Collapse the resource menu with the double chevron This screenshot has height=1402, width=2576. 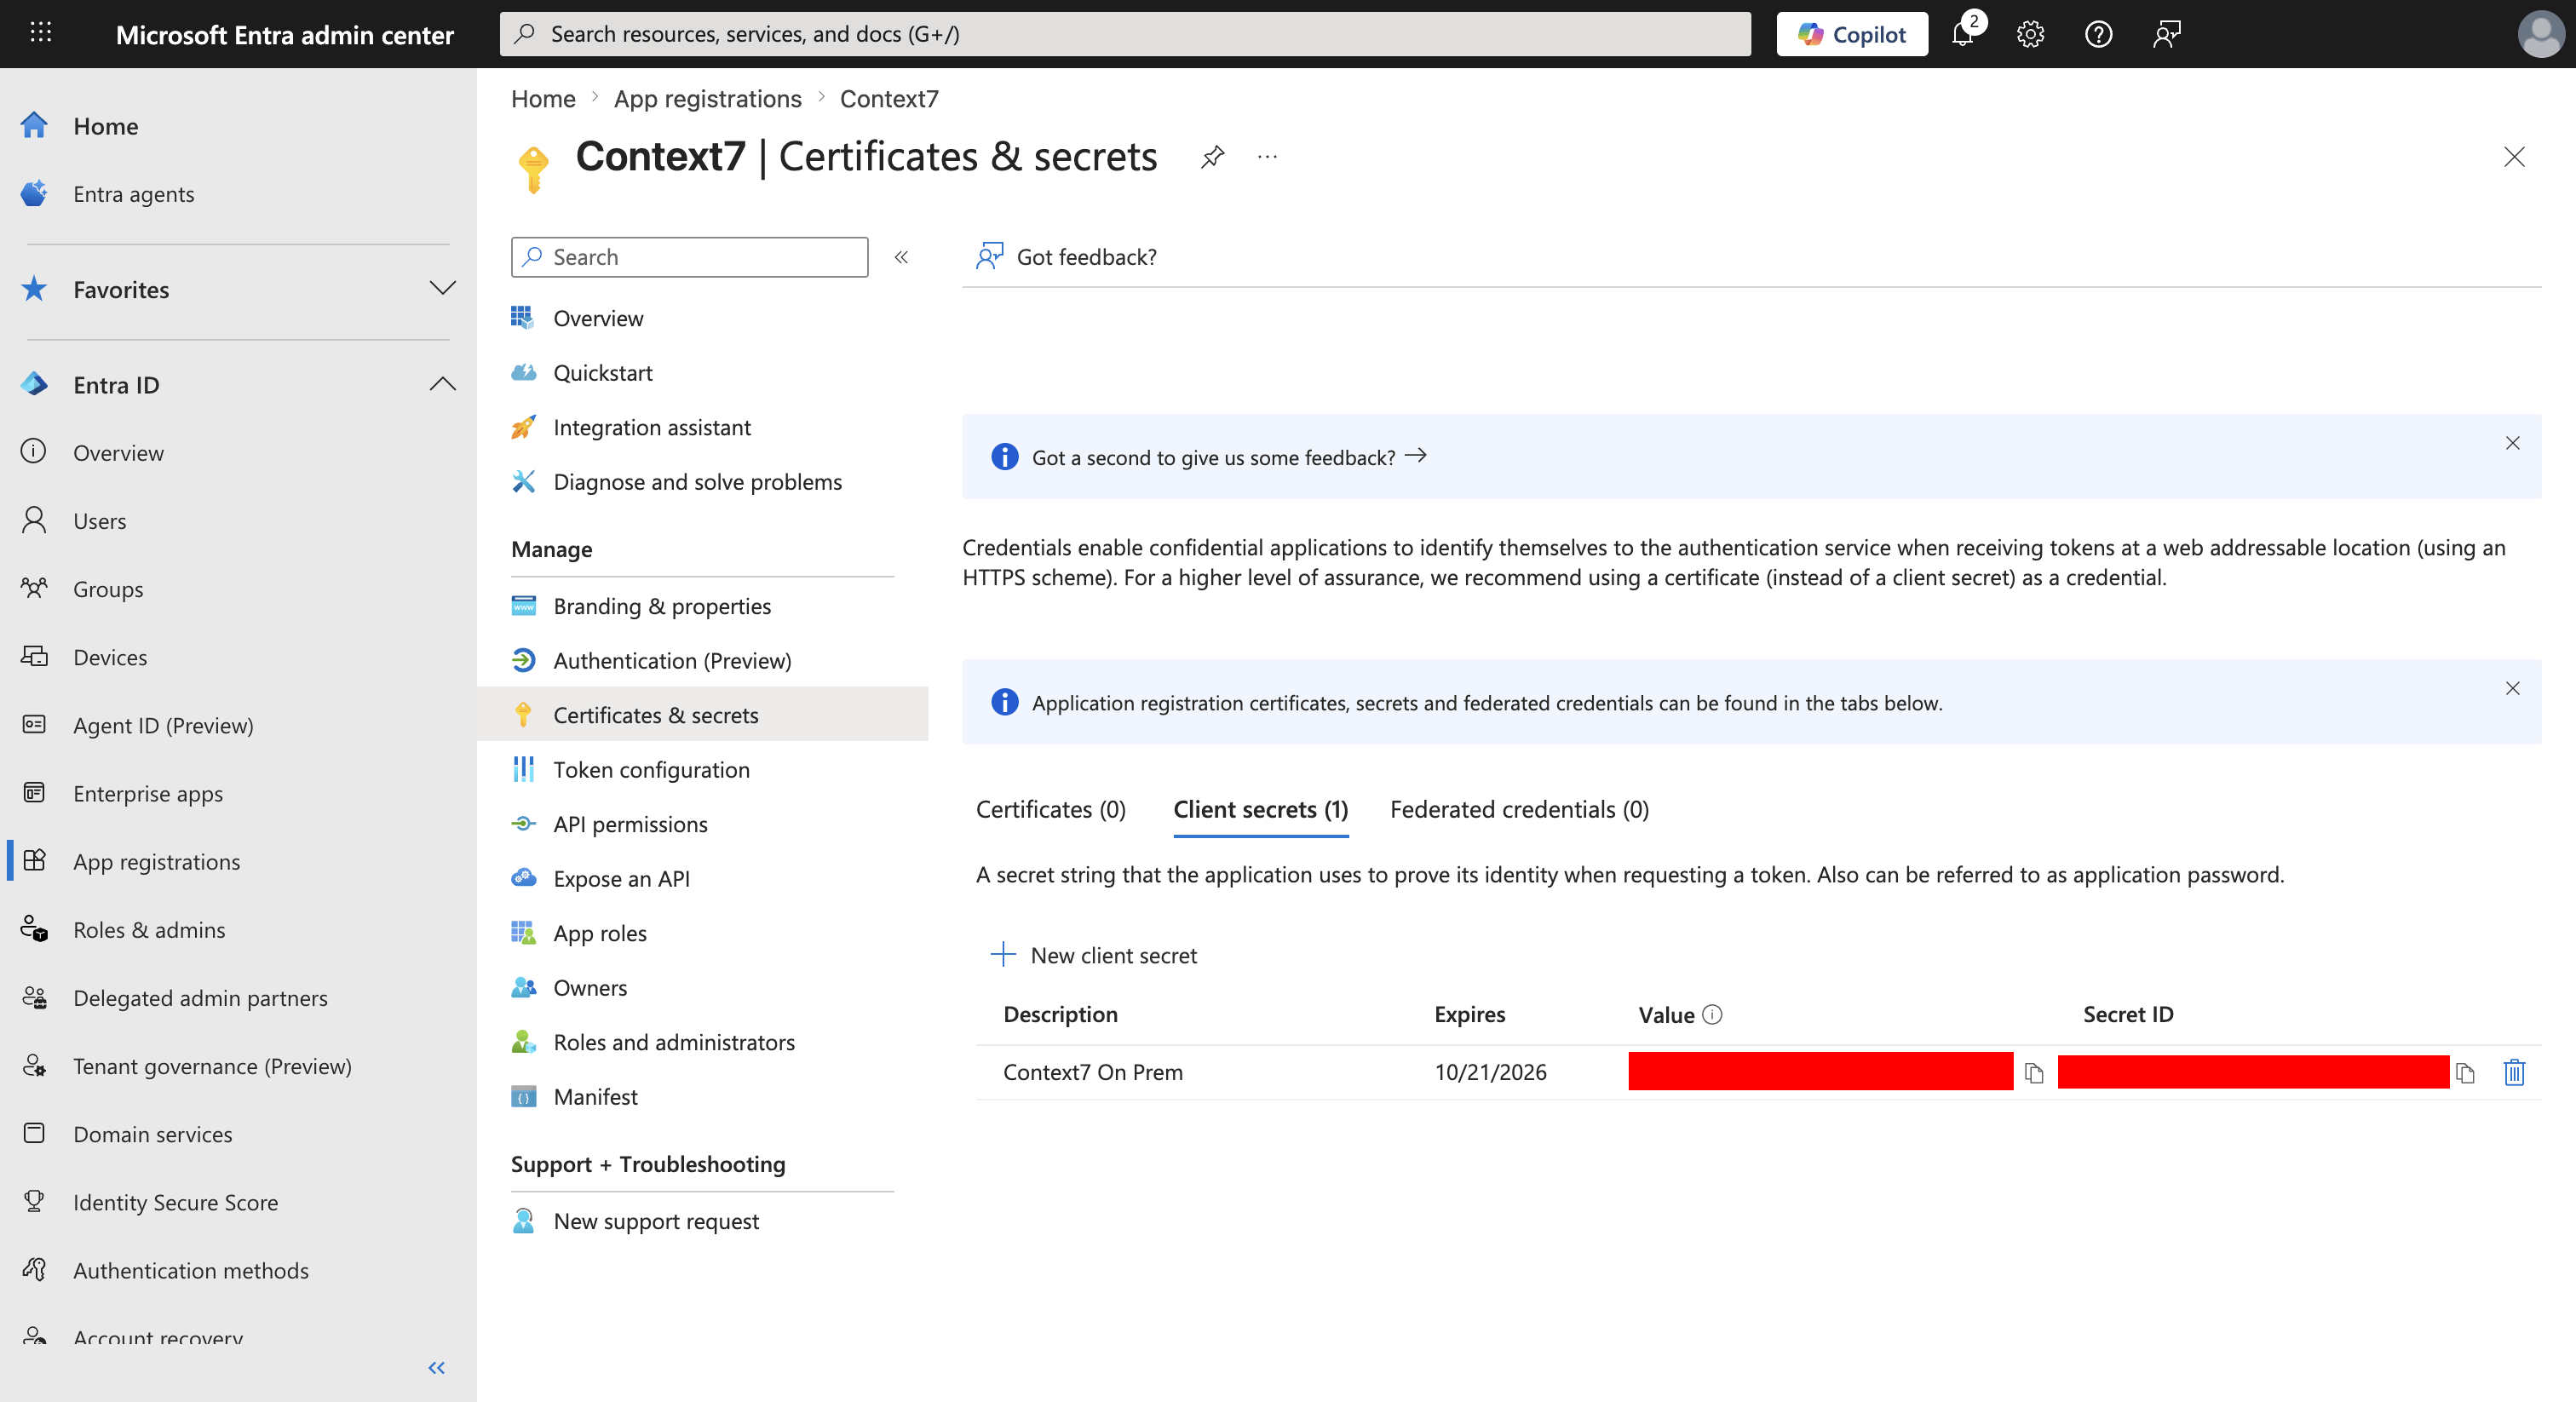click(901, 257)
